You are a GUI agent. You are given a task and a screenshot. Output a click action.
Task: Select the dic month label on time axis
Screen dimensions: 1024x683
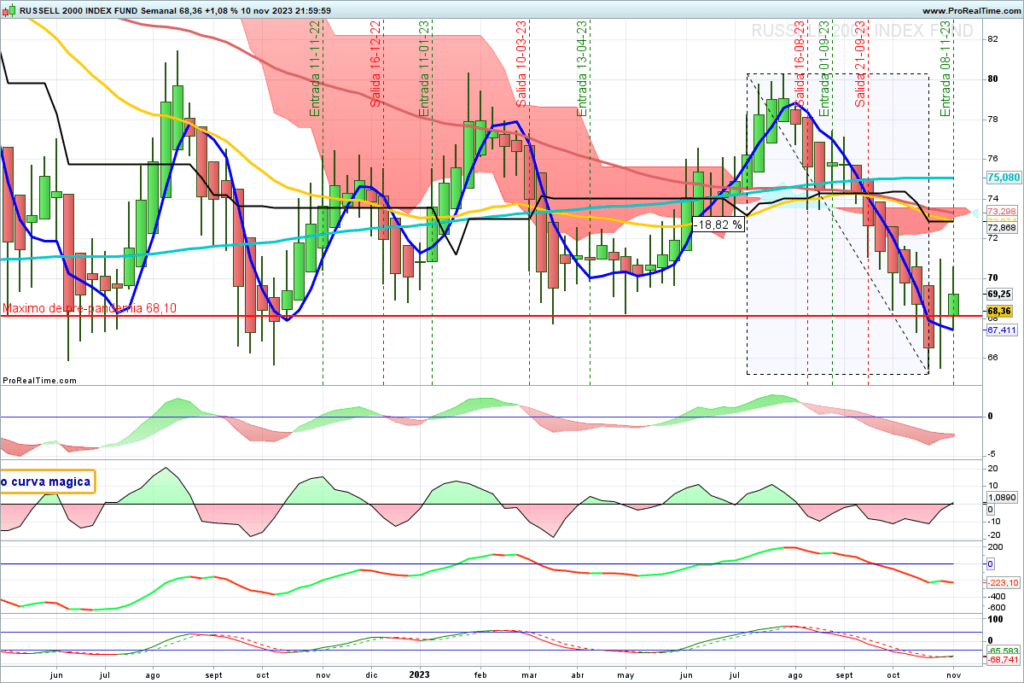[371, 675]
